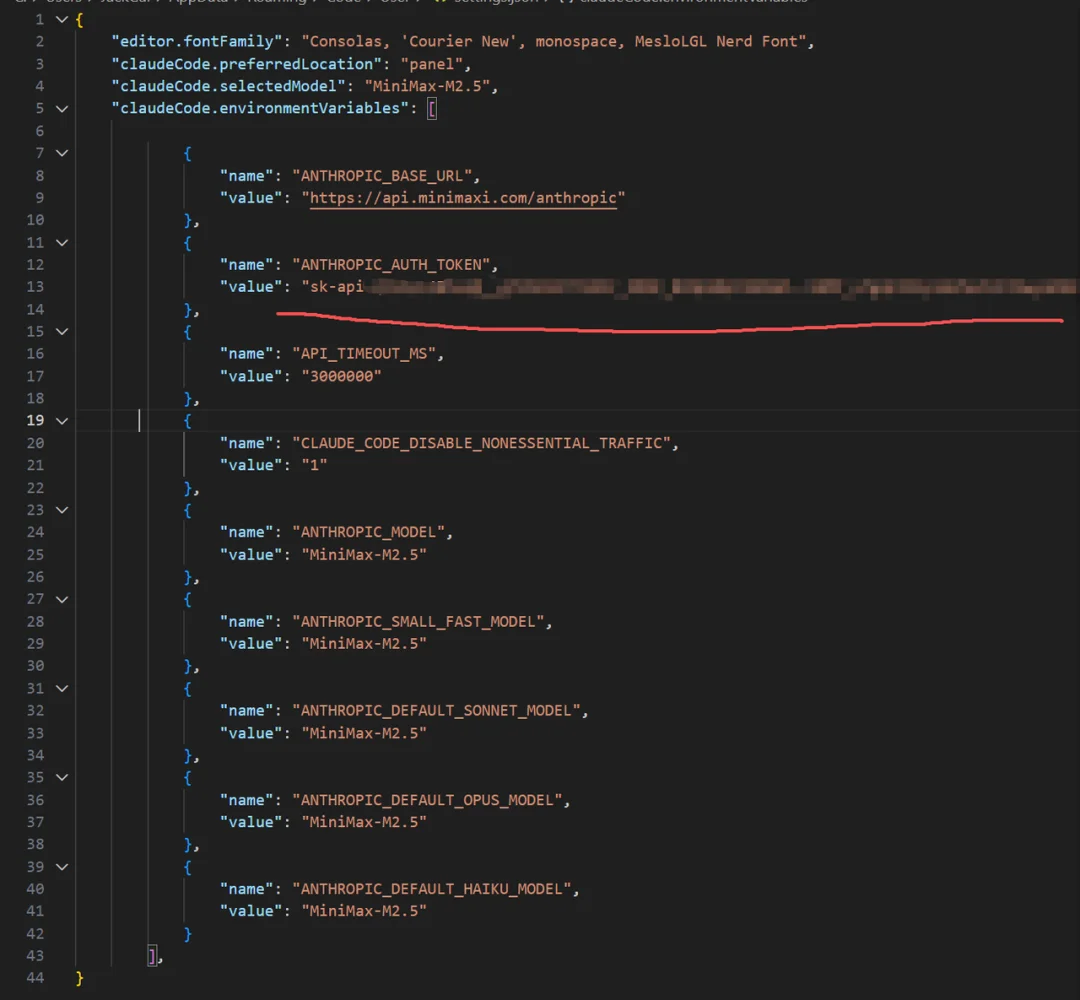Collapse the API_TIMEOUT_MS block chevron
Image resolution: width=1080 pixels, height=1000 pixels.
coord(62,331)
